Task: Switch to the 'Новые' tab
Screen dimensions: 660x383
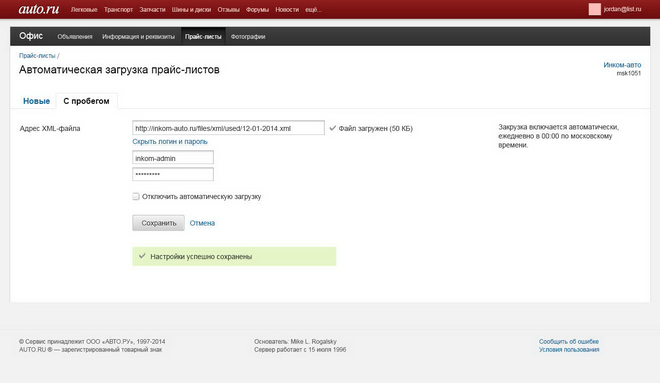Action: click(36, 101)
